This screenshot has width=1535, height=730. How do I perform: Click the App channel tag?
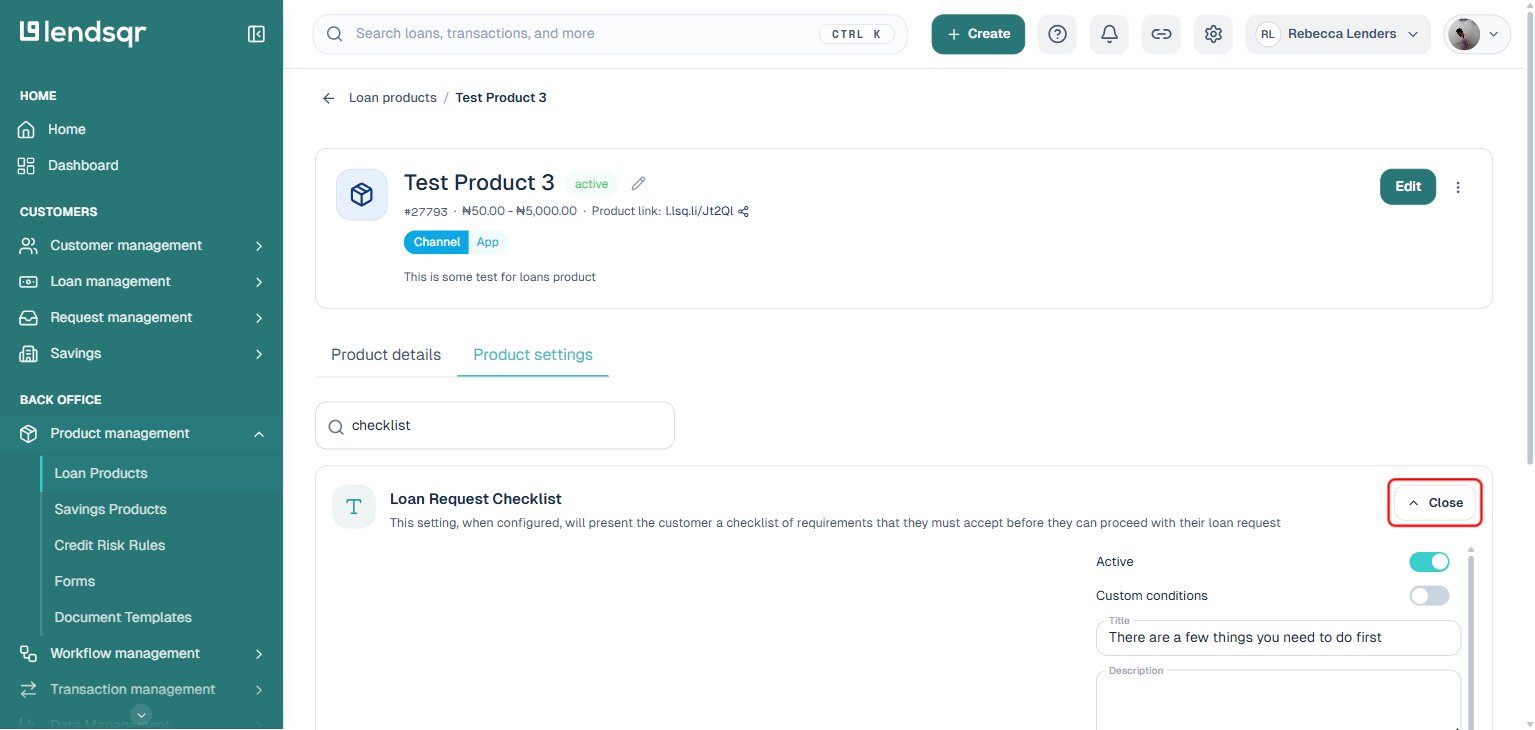tap(488, 242)
